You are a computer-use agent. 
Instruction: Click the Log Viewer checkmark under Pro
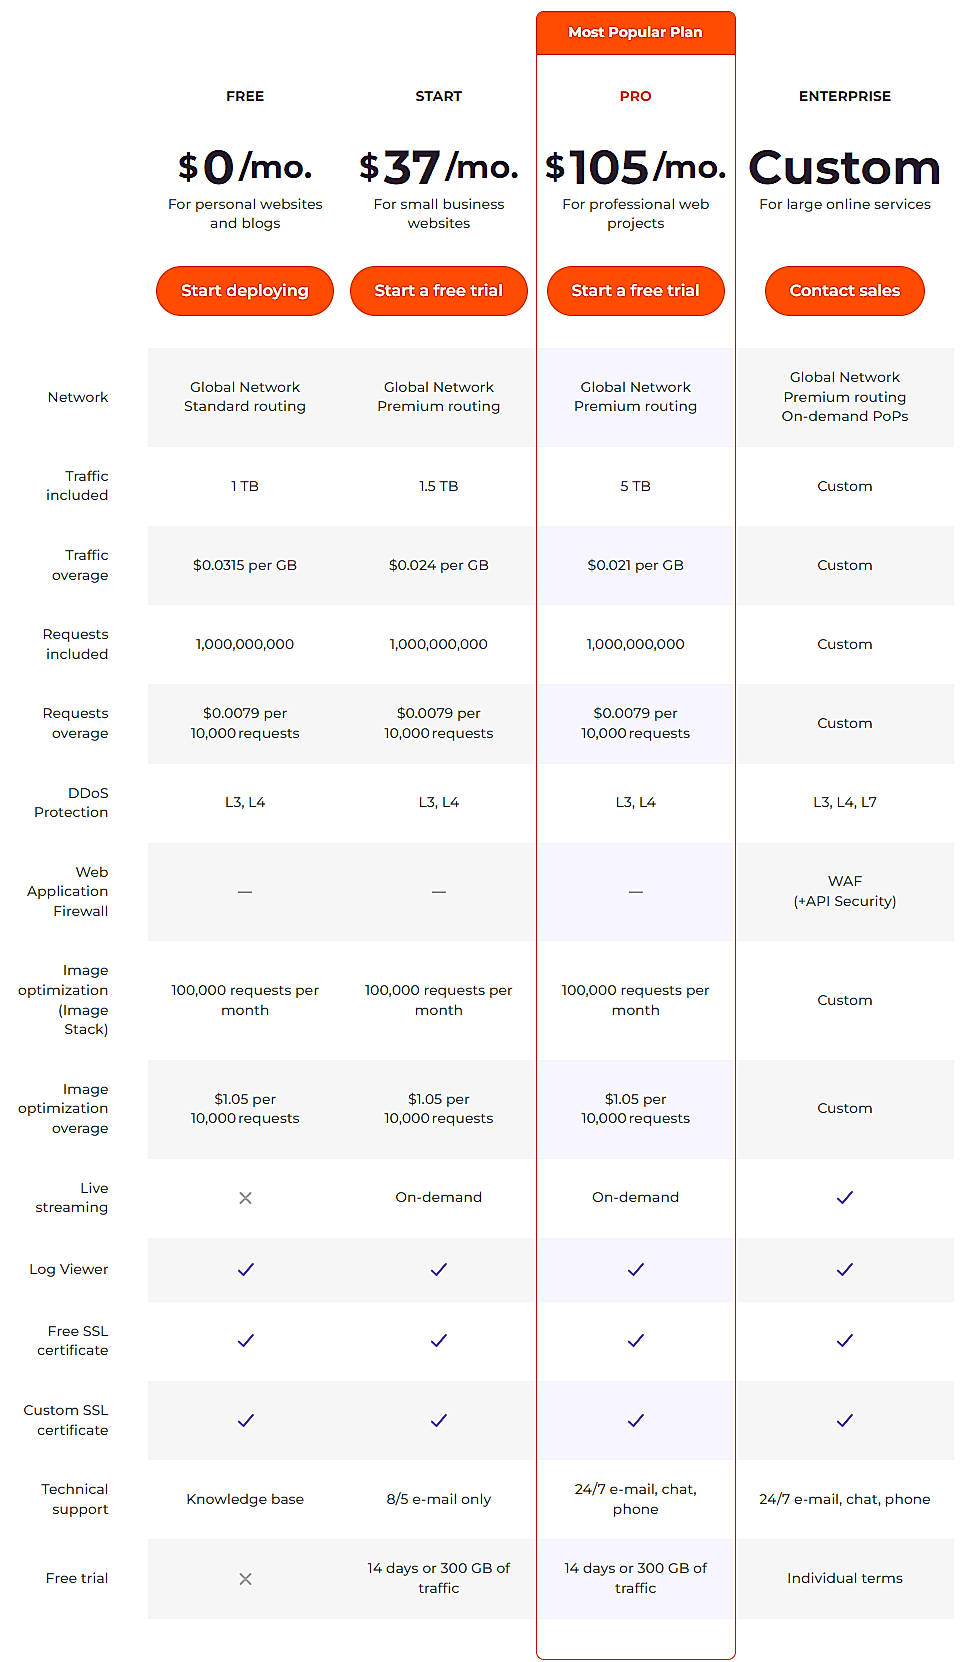(x=636, y=1270)
